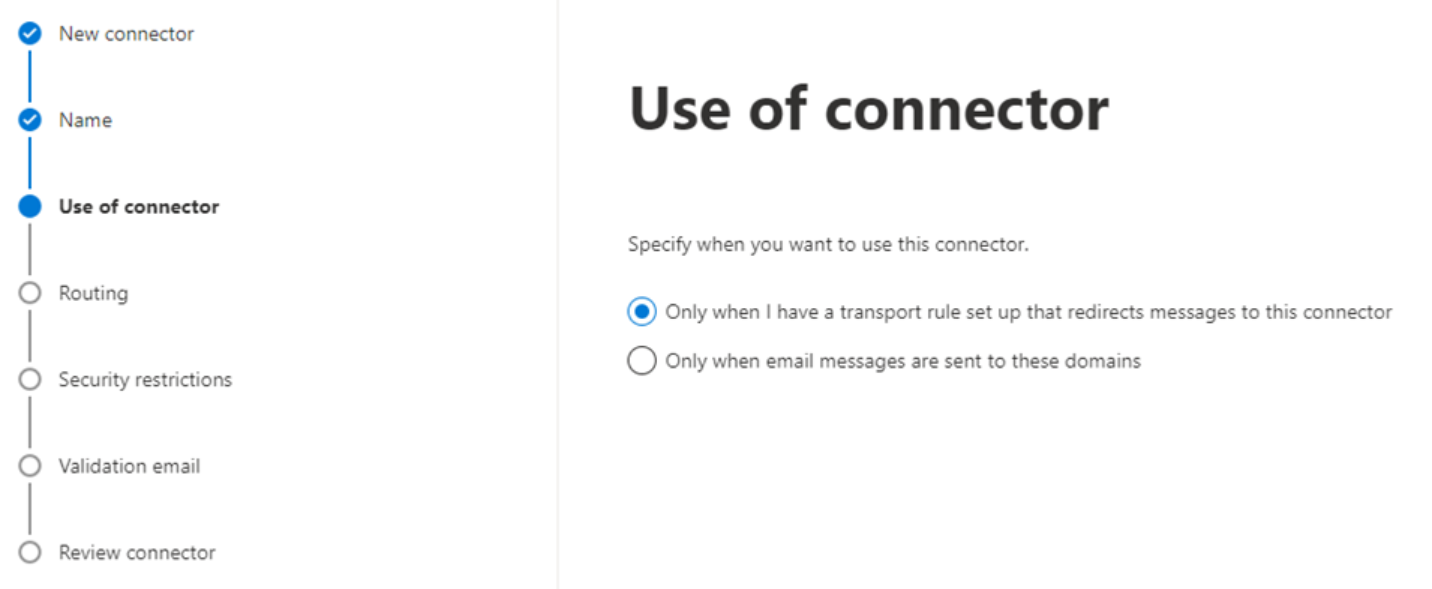Image resolution: width=1432 pixels, height=589 pixels.
Task: Click the Use of connector active step dot
Action: (30, 207)
